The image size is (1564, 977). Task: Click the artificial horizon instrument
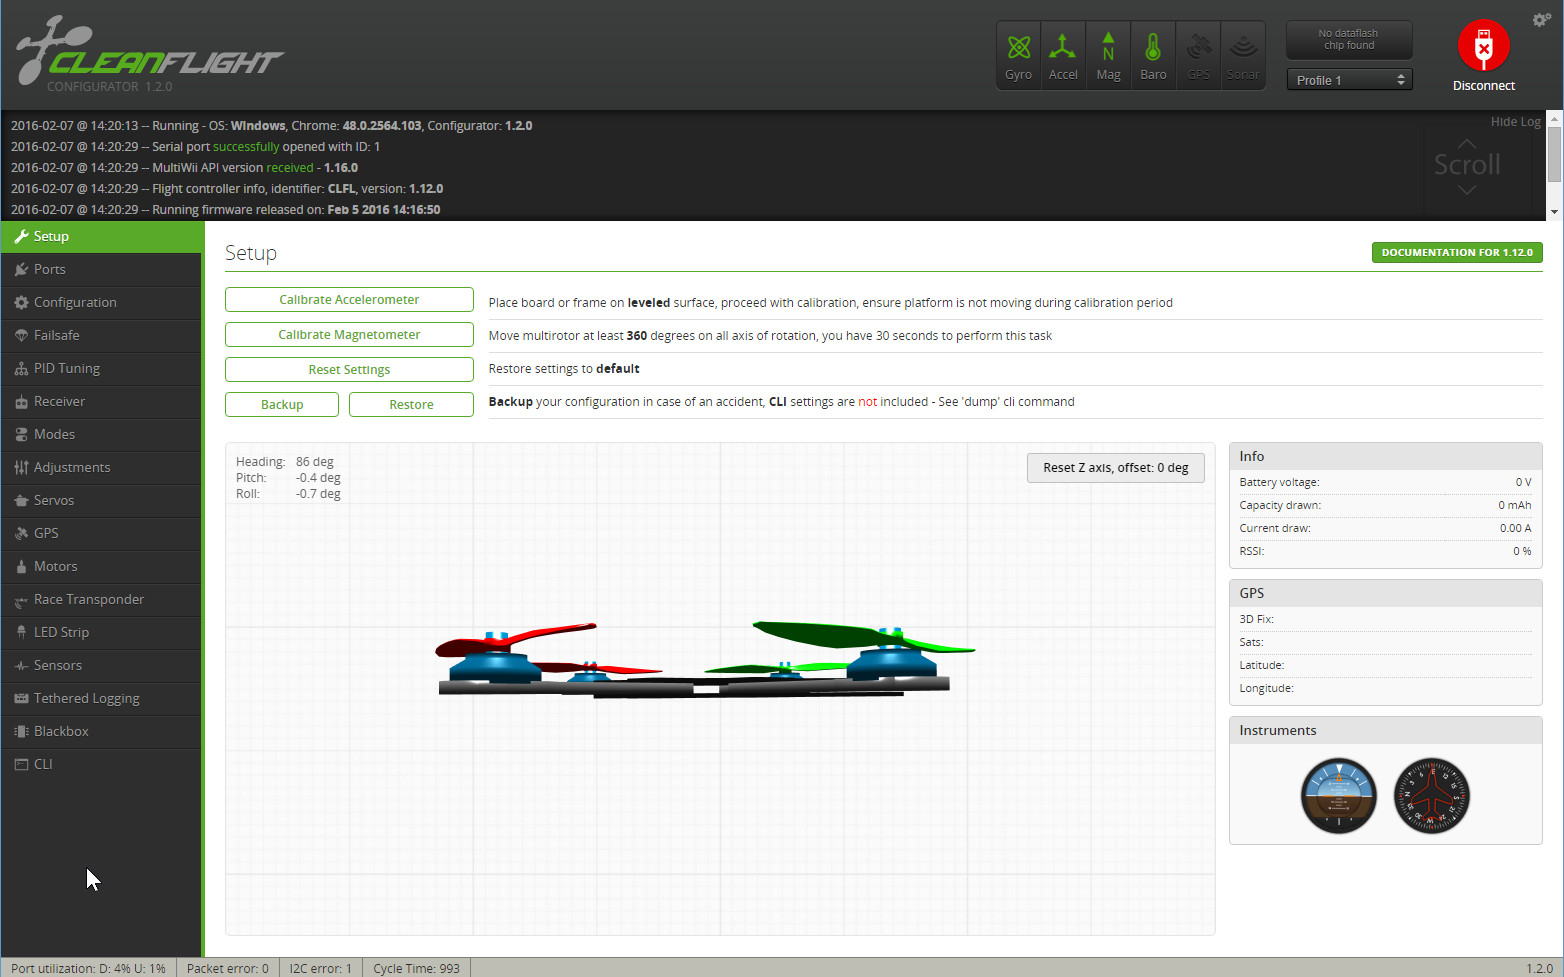coord(1338,796)
